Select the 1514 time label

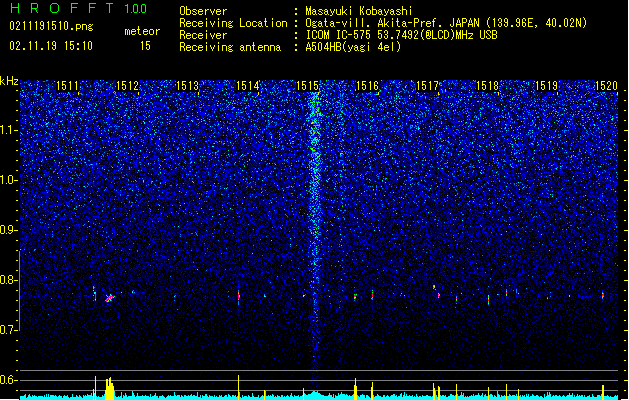[248, 86]
